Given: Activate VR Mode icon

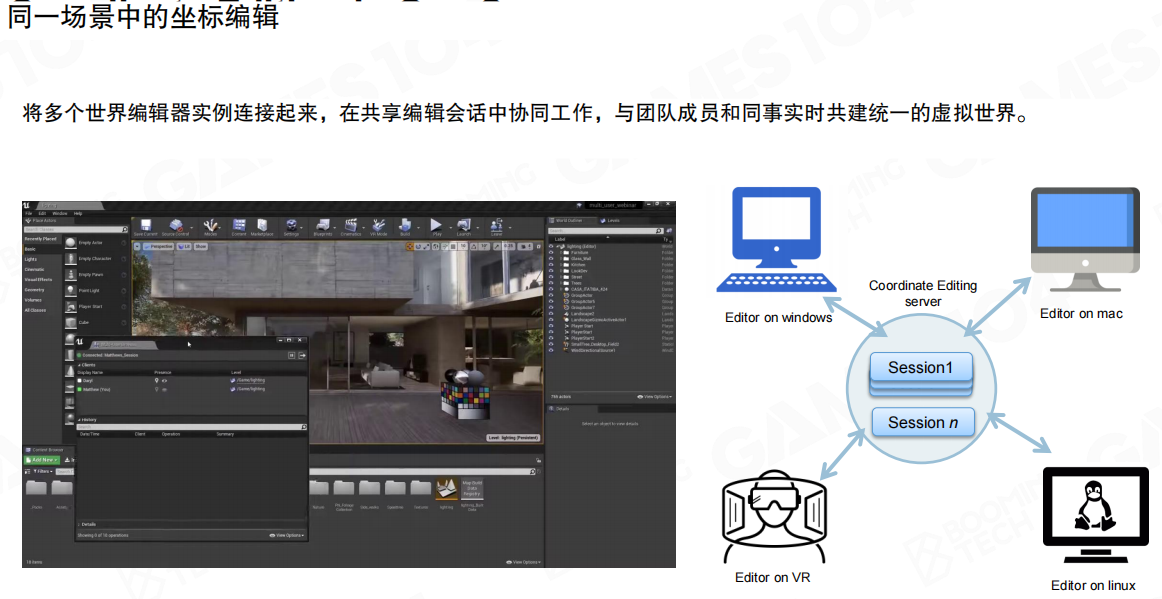Looking at the screenshot, I should 379,227.
